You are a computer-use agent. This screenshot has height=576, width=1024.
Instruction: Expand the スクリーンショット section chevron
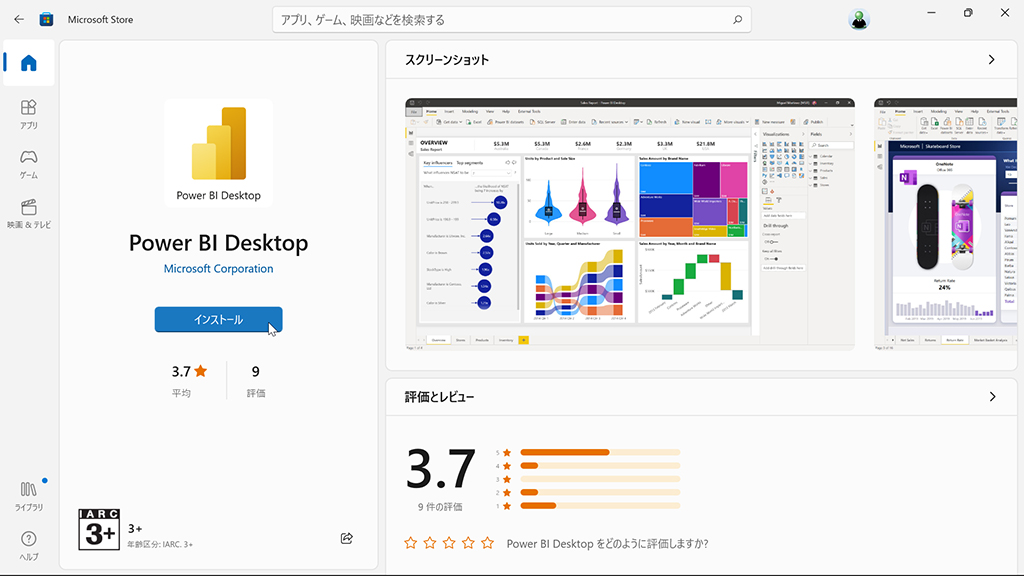click(x=991, y=59)
